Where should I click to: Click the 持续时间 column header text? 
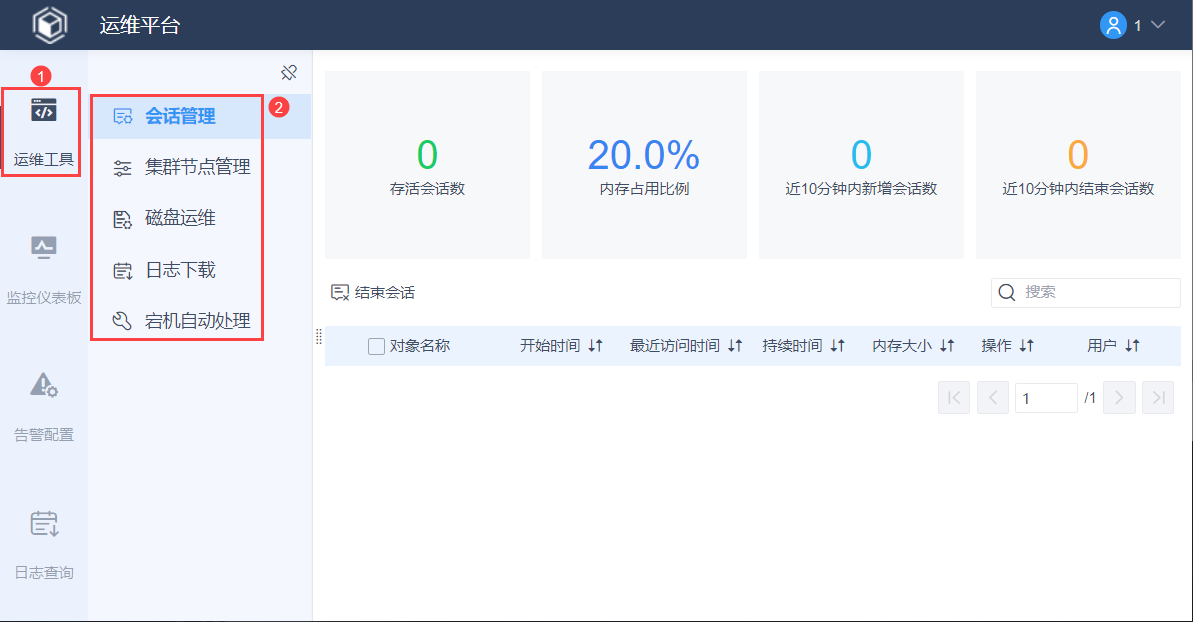coord(793,346)
